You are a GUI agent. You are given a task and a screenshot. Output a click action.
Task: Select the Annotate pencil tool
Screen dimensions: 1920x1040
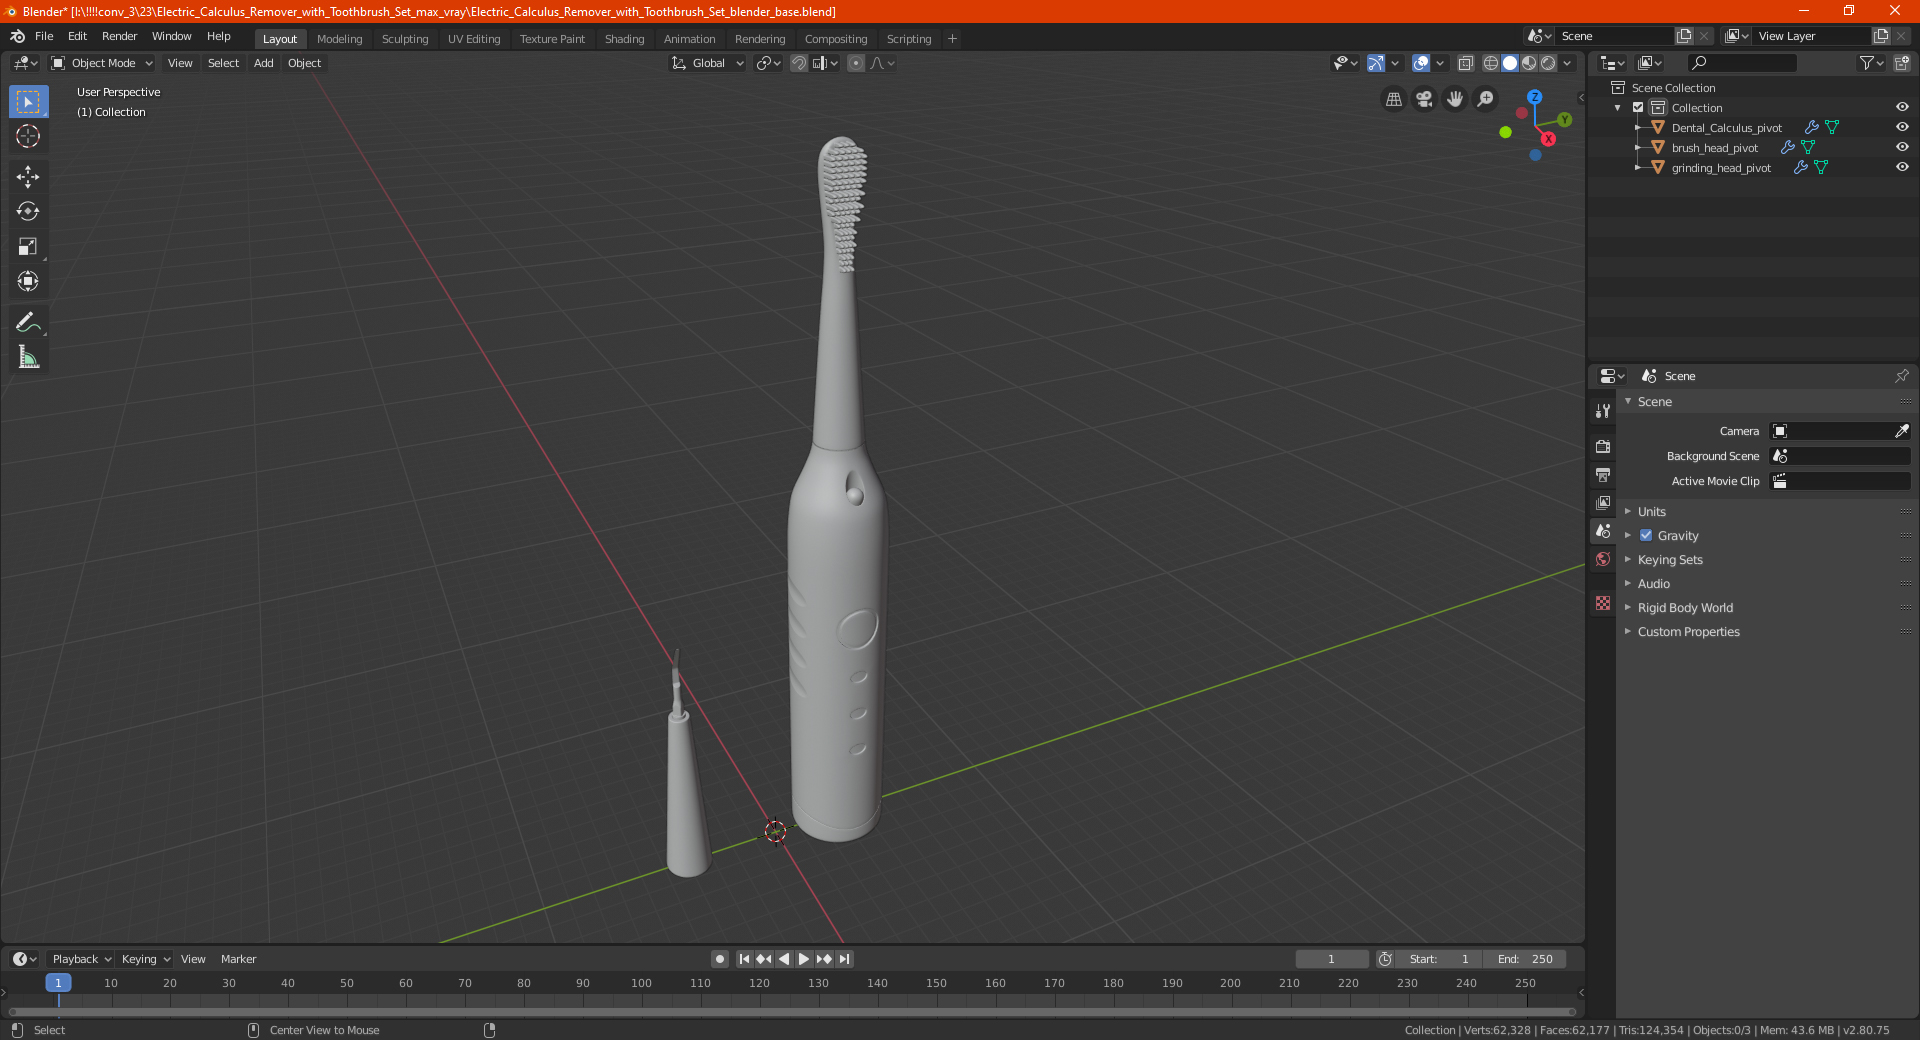[28, 322]
